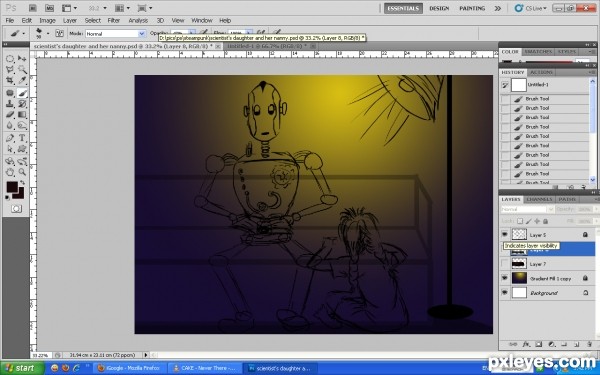Image resolution: width=600 pixels, height=375 pixels.
Task: Select the History Brush tool
Action: click(x=22, y=104)
